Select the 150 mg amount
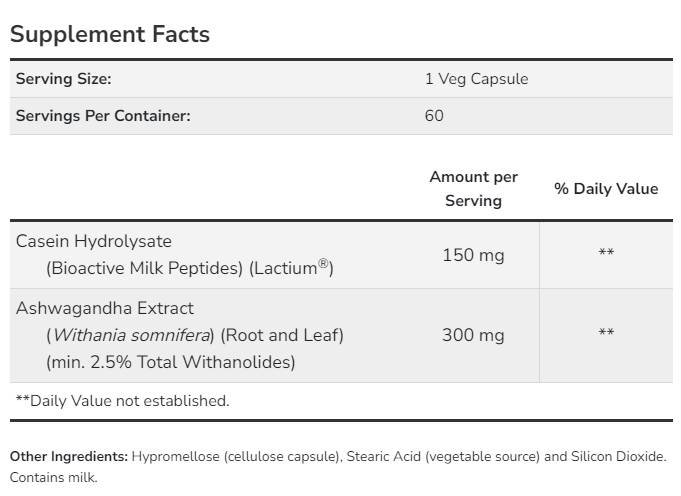681x496 pixels. 473,255
